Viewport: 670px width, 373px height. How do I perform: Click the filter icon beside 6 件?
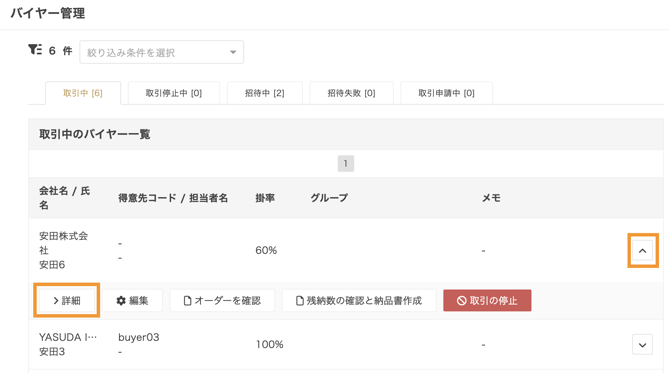tap(35, 50)
